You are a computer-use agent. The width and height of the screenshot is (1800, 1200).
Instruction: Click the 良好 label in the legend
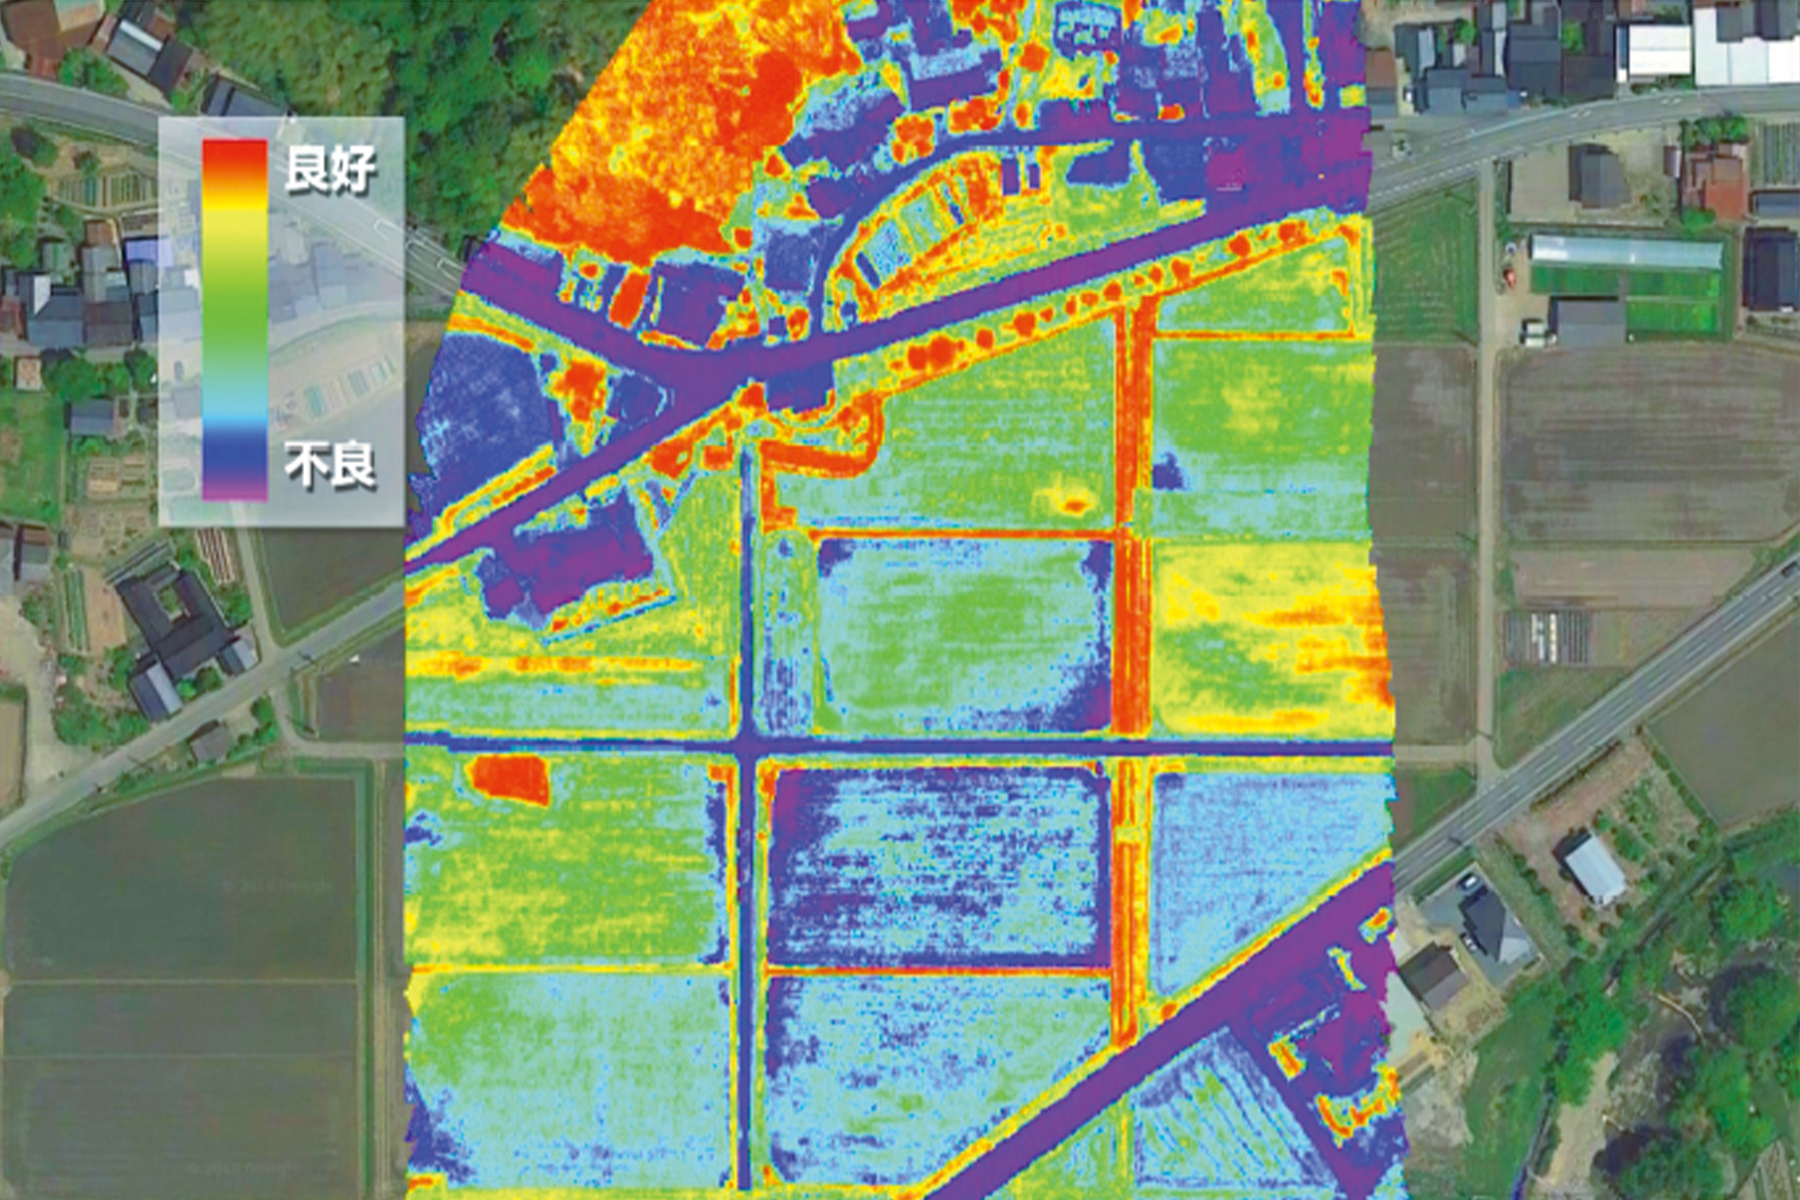pyautogui.click(x=330, y=169)
